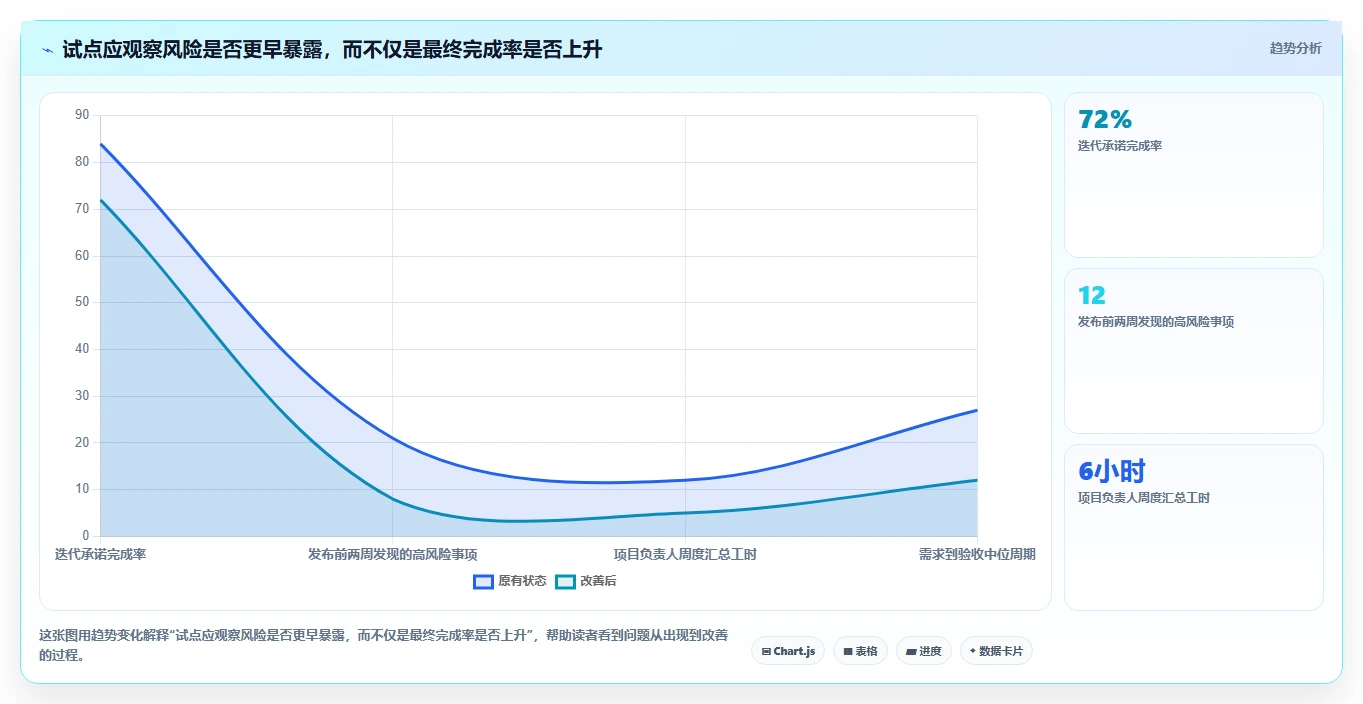Click the chart description paragraph

[x=384, y=645]
